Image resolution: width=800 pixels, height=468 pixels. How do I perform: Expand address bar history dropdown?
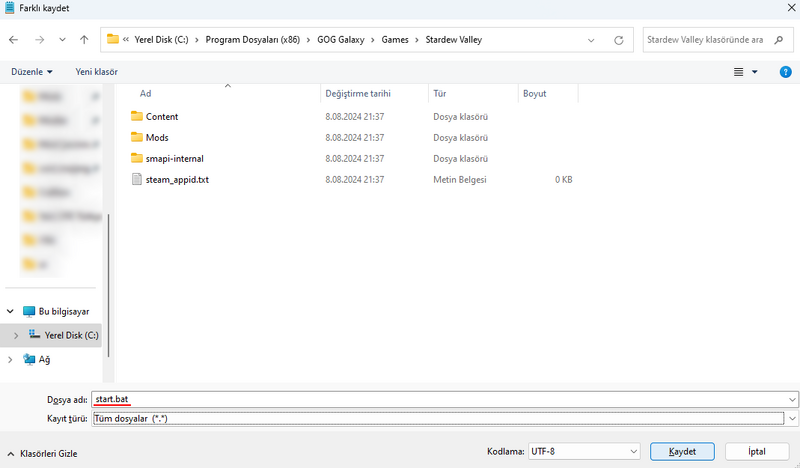591,40
